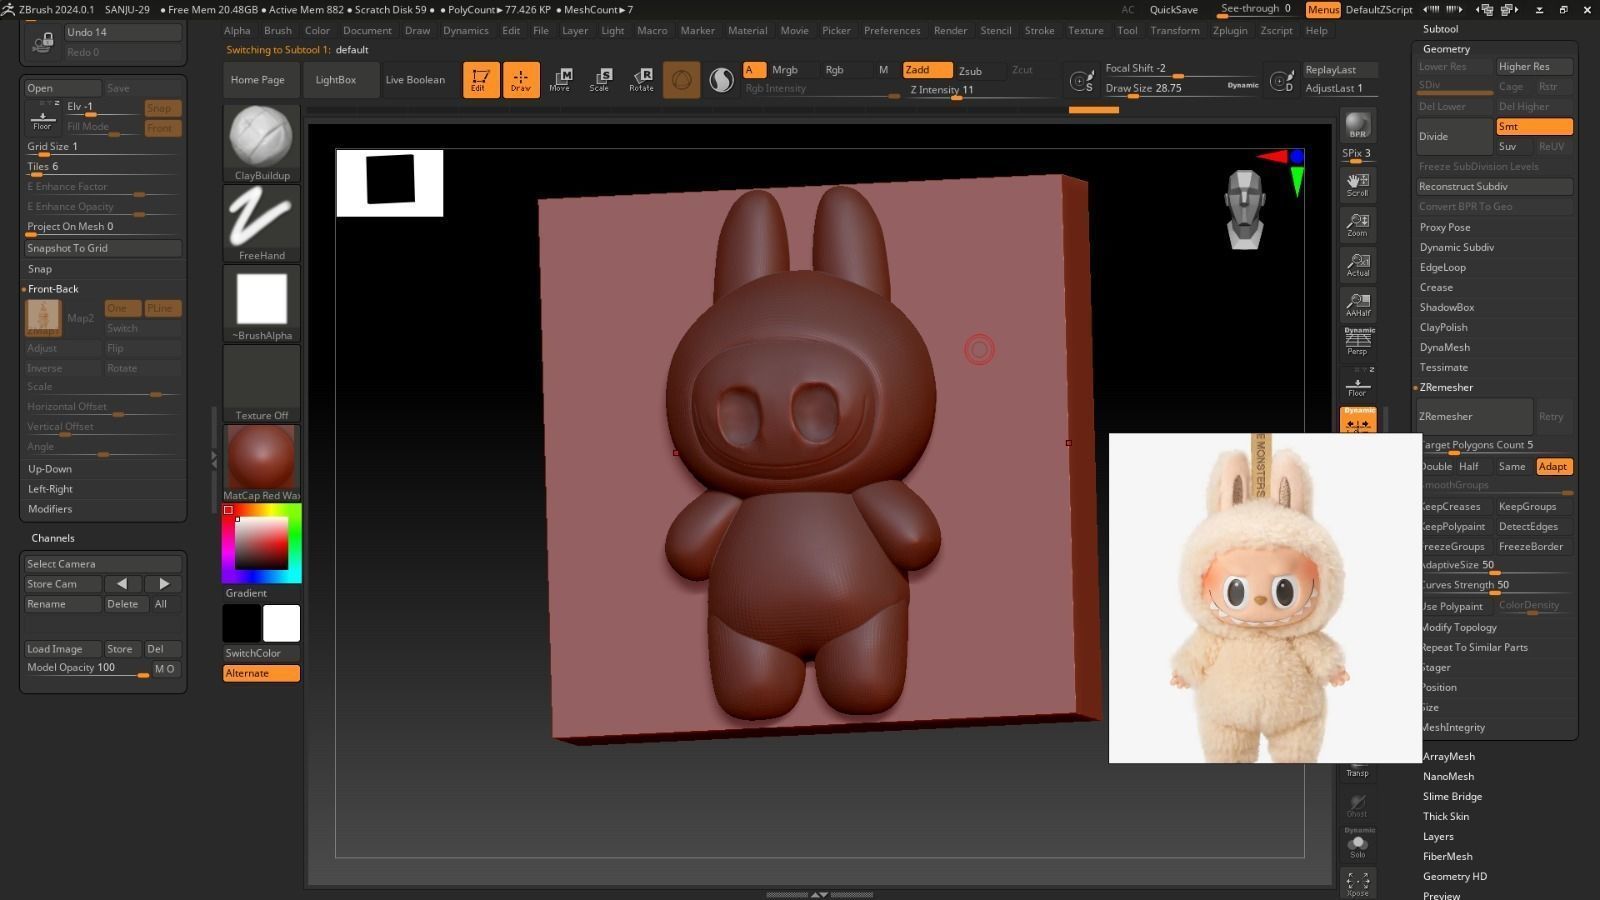Open the Transform menu
The image size is (1600, 900).
pos(1175,31)
